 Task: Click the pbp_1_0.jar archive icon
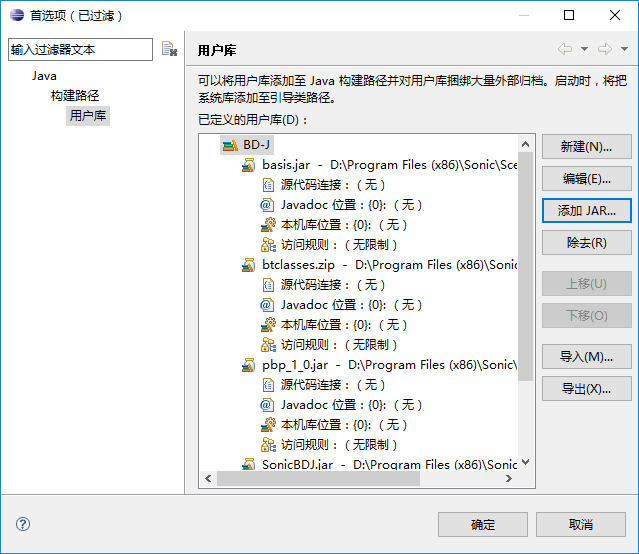point(248,365)
